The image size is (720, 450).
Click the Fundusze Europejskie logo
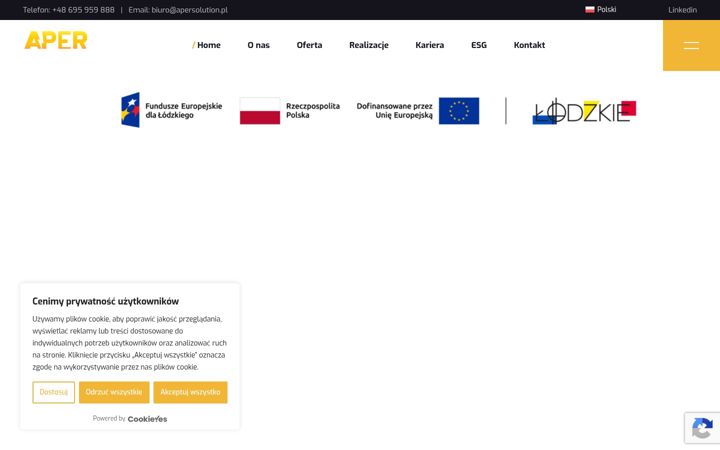pos(171,110)
